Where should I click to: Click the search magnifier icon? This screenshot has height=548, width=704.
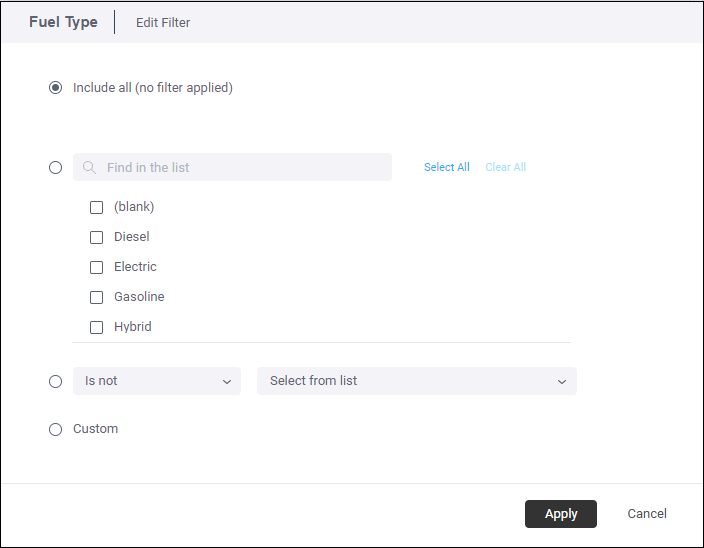(89, 167)
